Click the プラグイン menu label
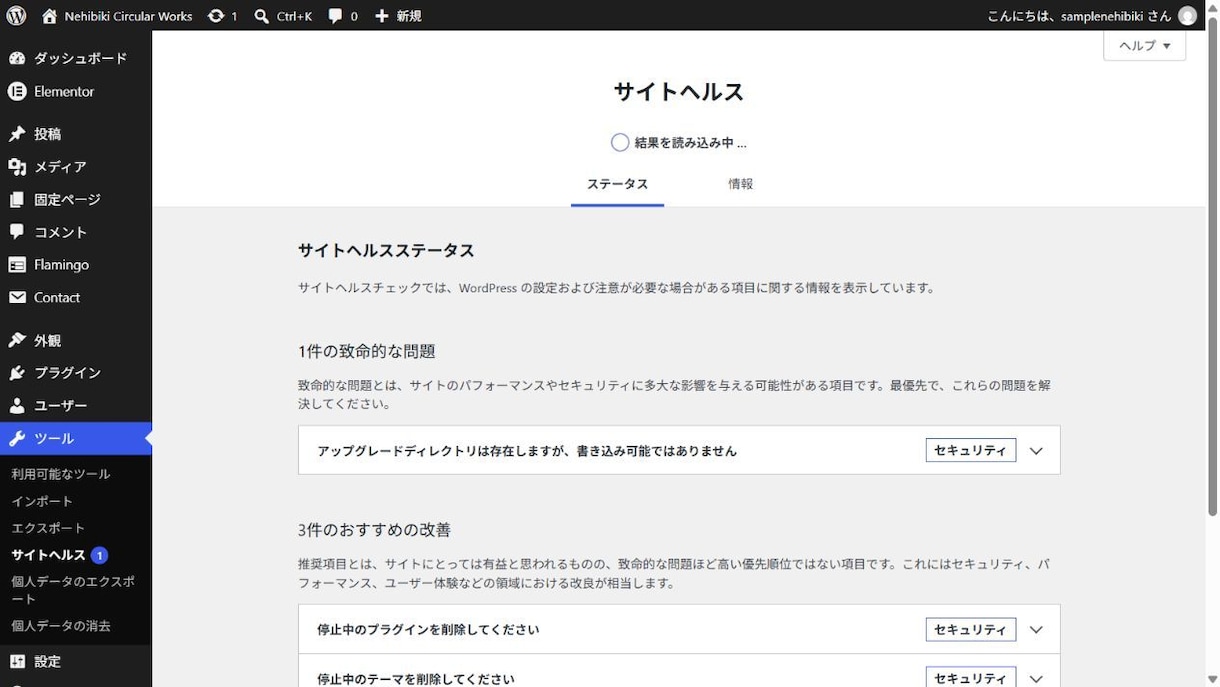Image resolution: width=1220 pixels, height=687 pixels. [x=68, y=373]
